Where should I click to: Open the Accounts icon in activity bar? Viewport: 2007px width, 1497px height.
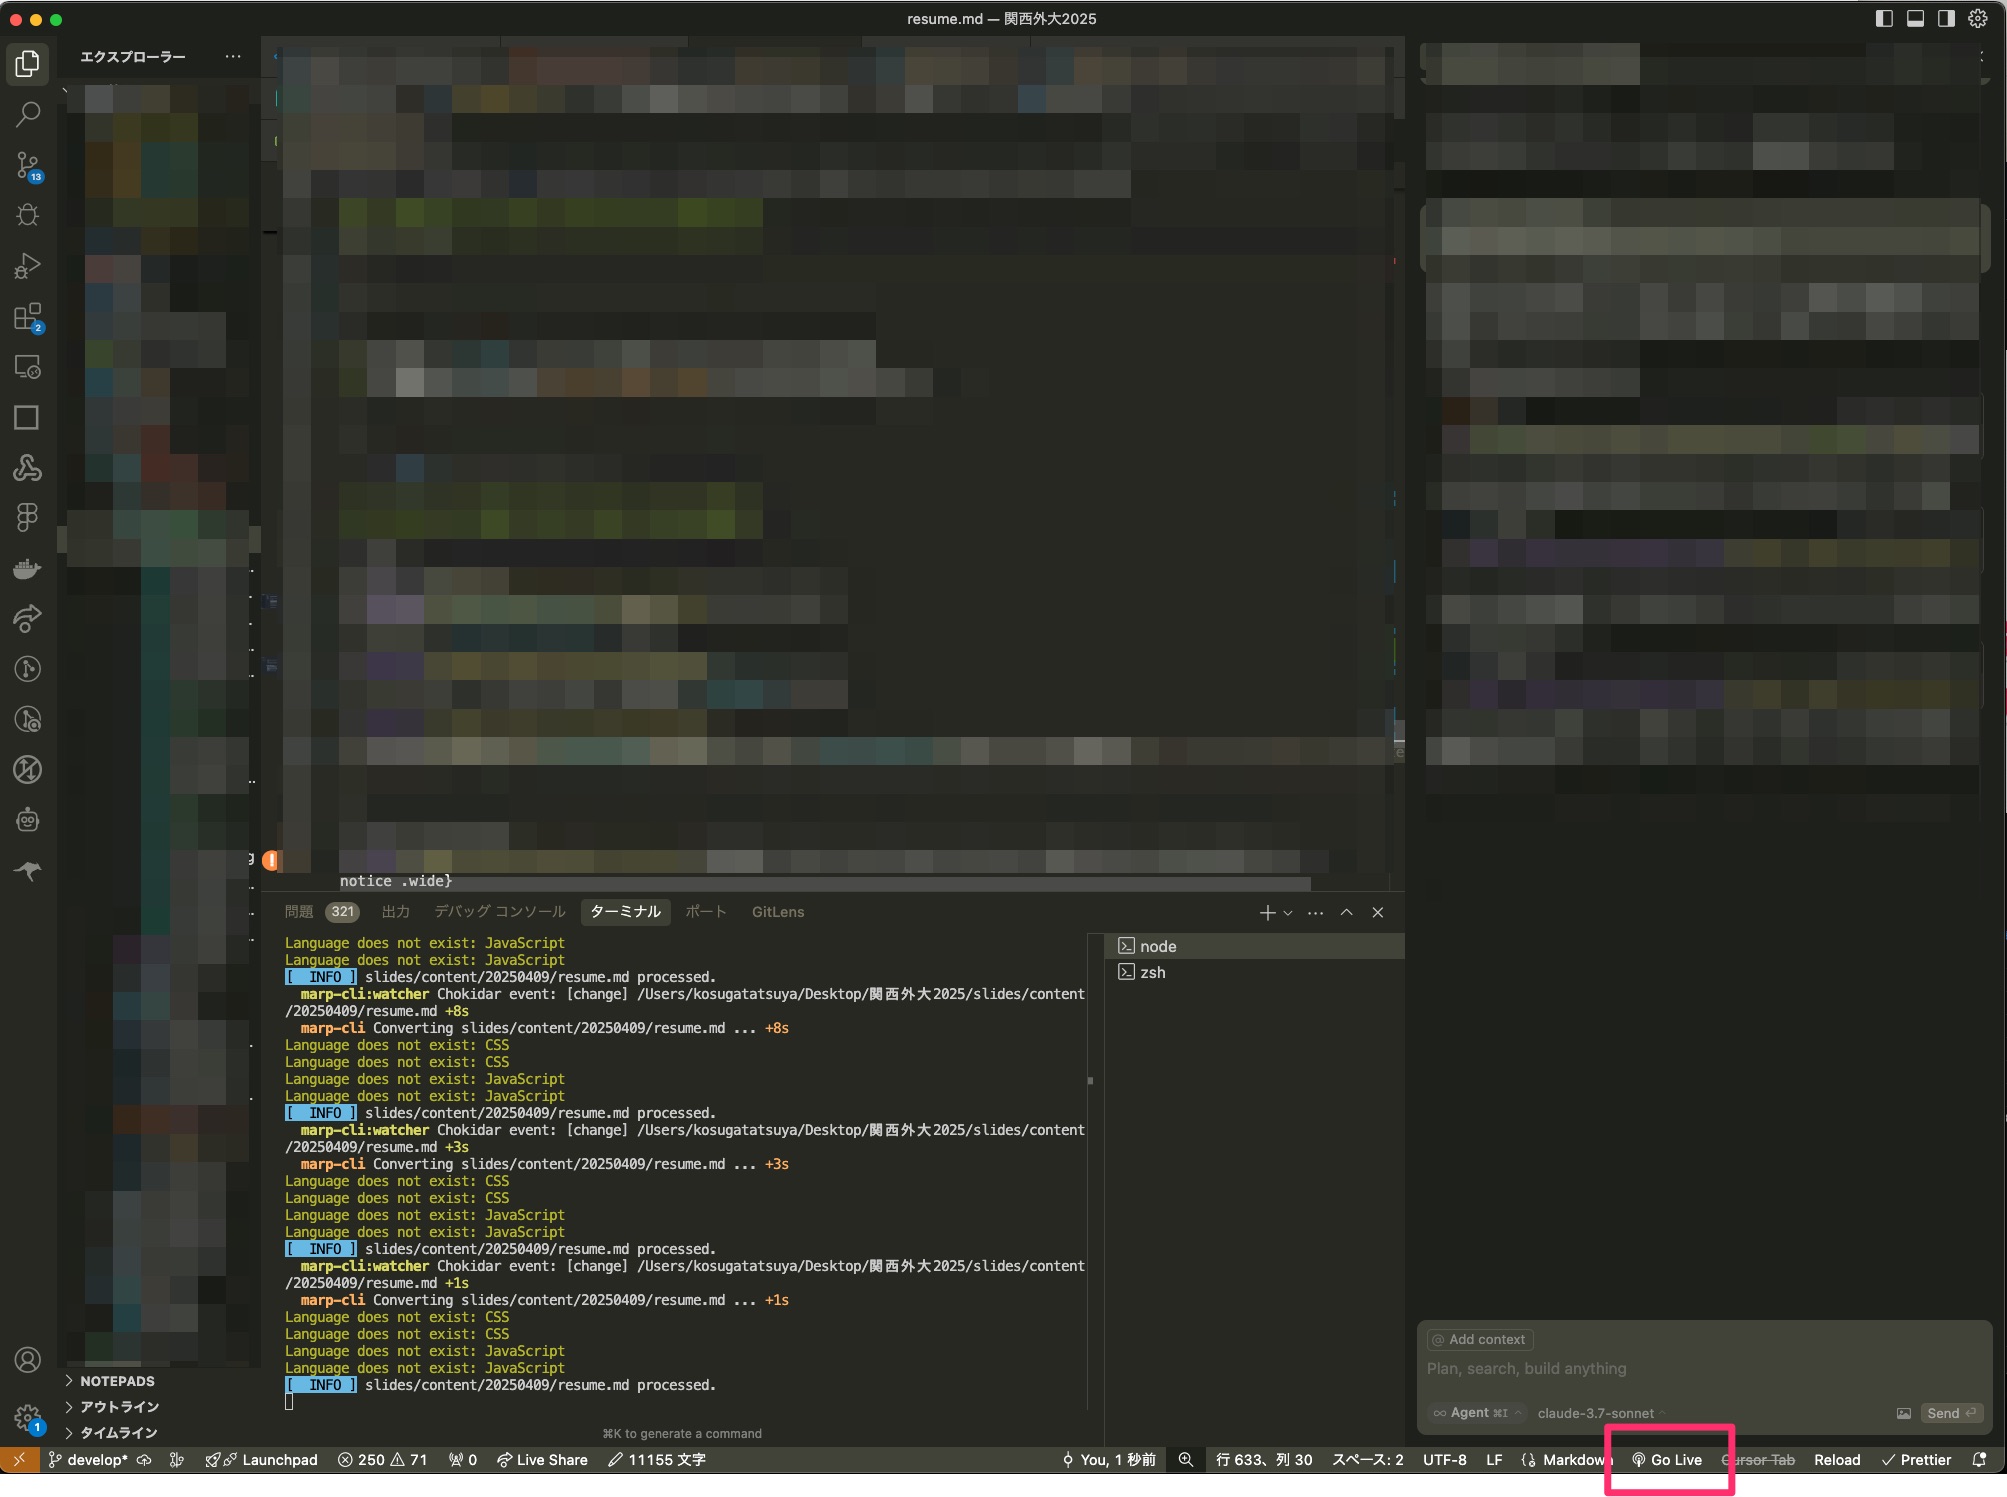28,1359
